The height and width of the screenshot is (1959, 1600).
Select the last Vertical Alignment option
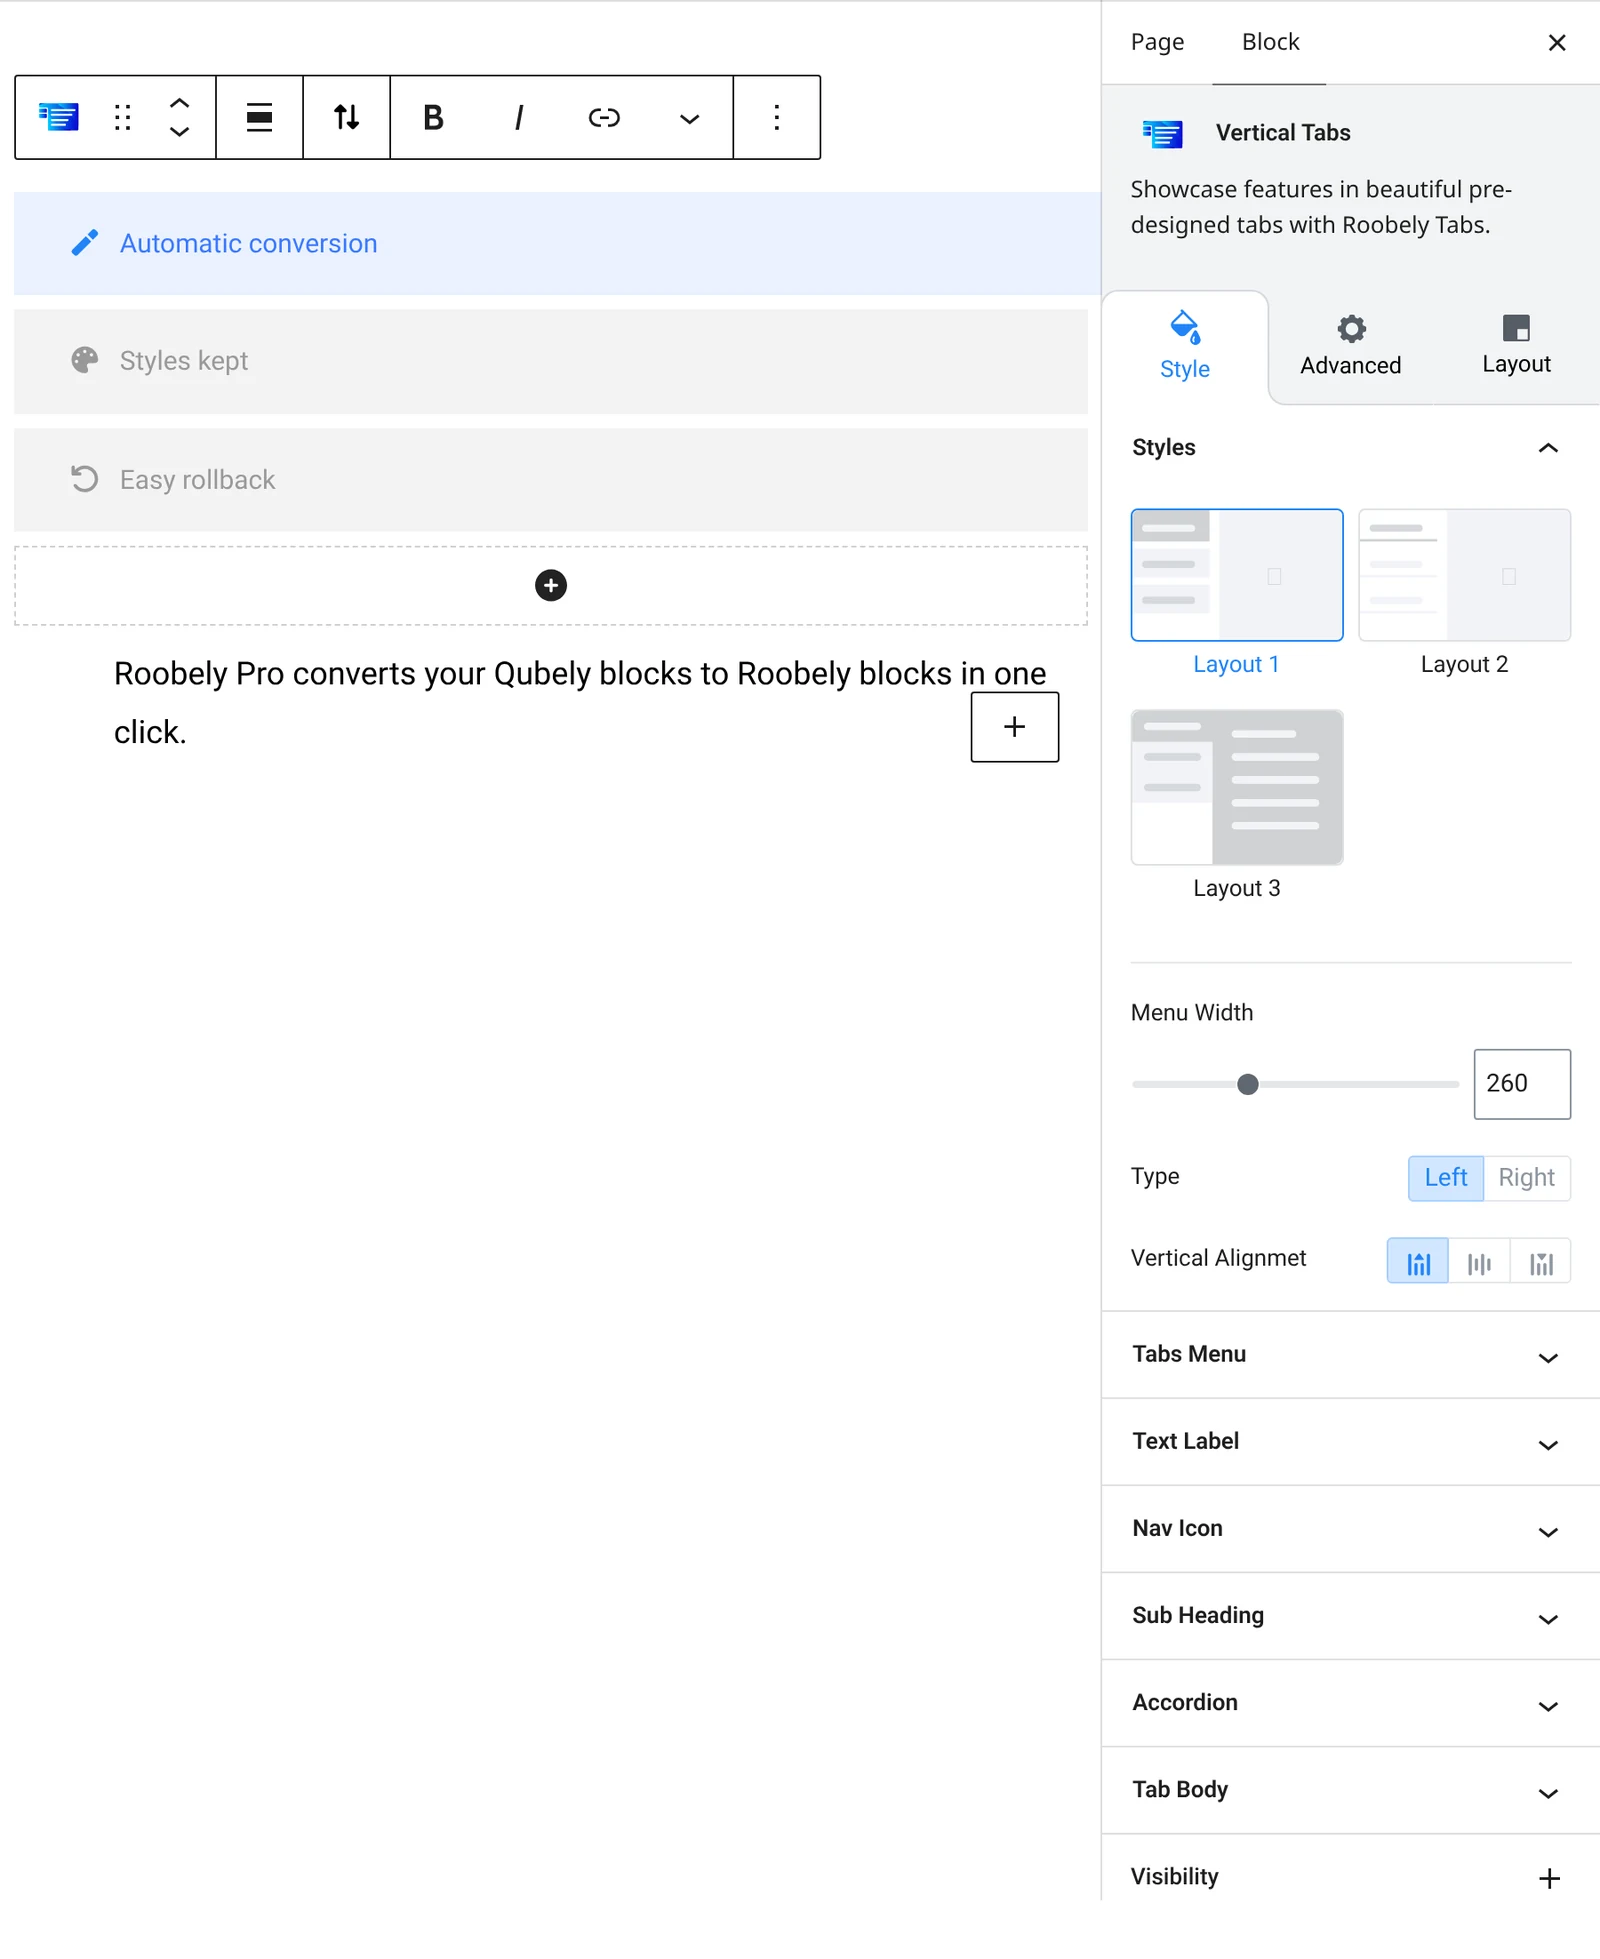(1541, 1261)
